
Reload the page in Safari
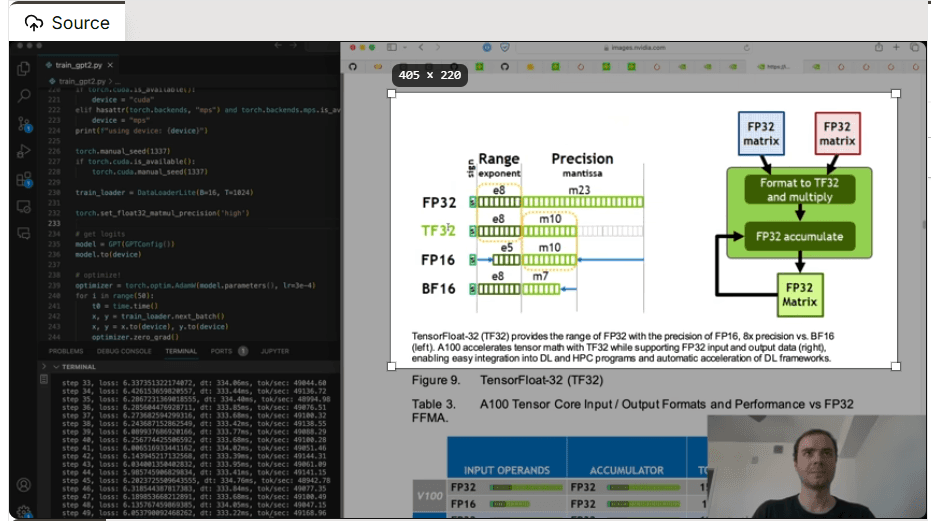(746, 48)
